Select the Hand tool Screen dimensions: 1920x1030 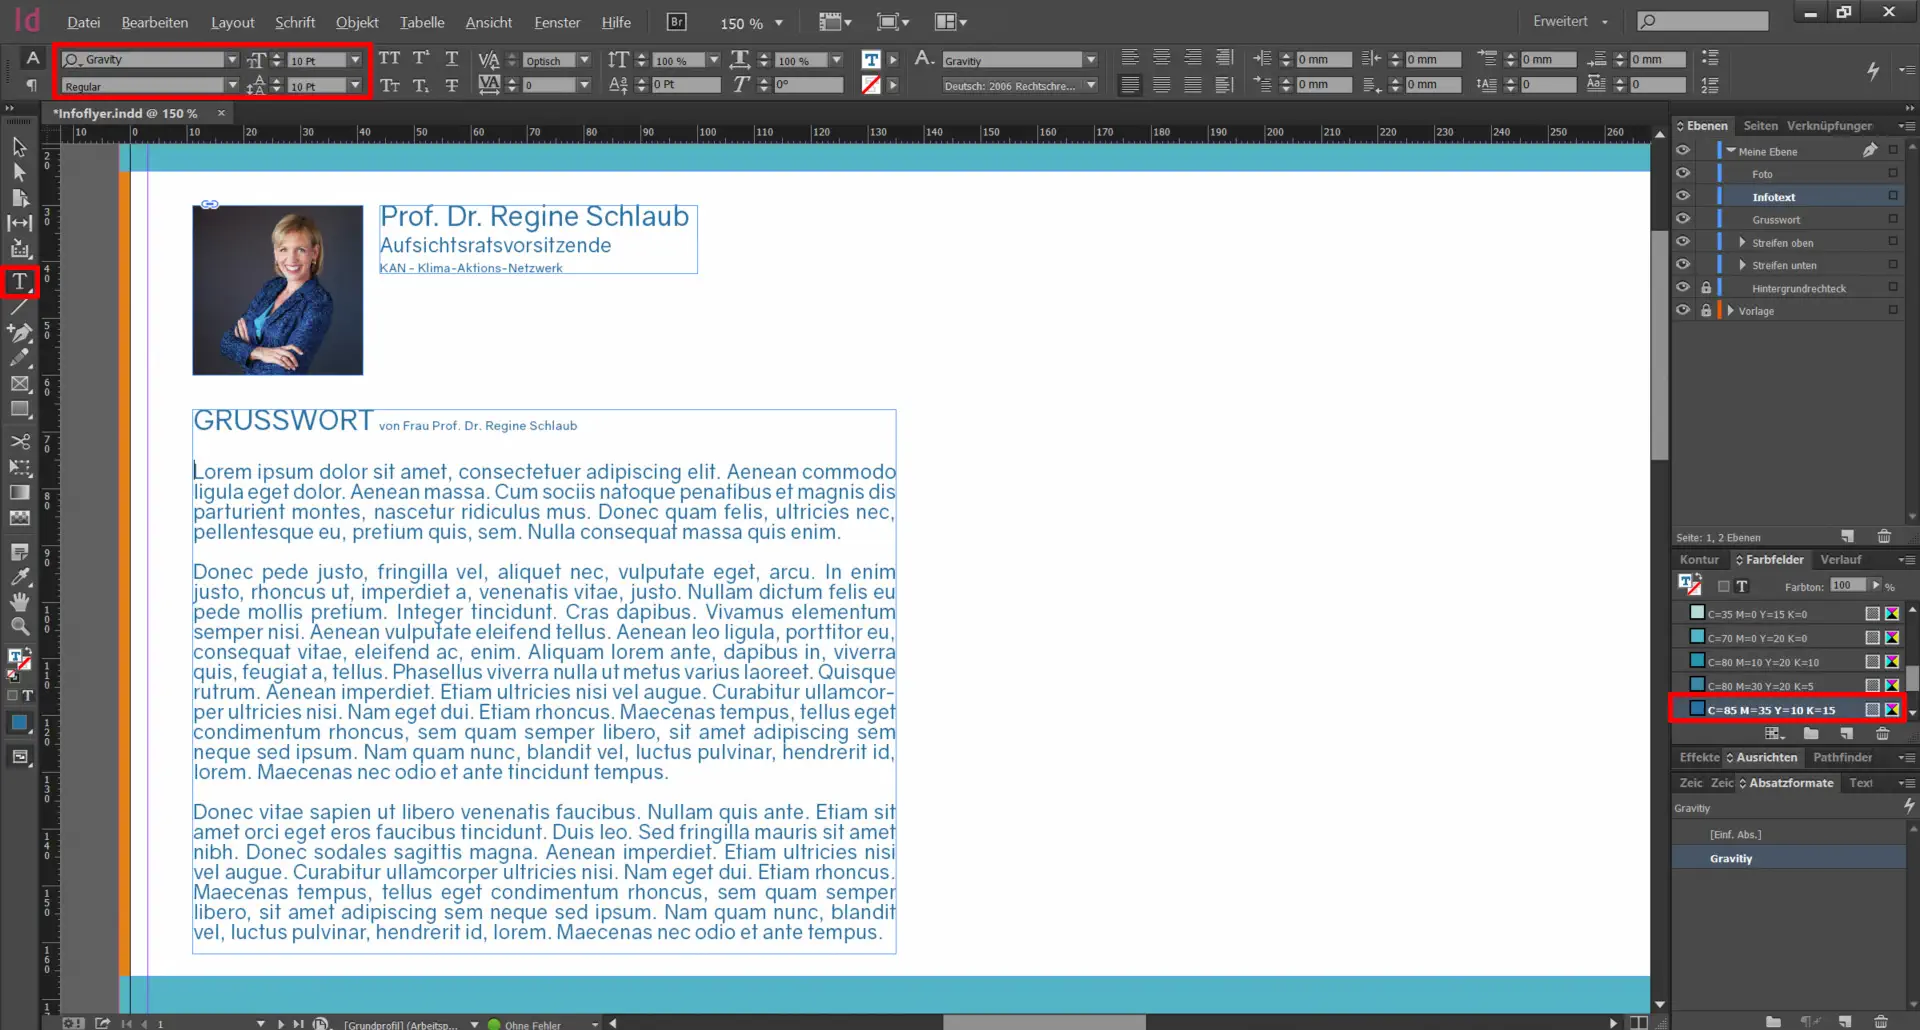pyautogui.click(x=19, y=602)
